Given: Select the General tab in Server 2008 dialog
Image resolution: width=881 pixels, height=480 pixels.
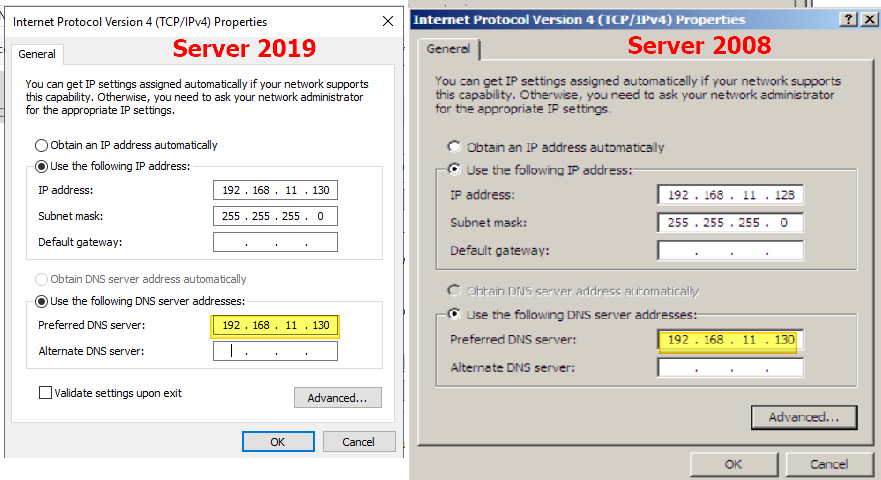Looking at the screenshot, I should (x=448, y=49).
